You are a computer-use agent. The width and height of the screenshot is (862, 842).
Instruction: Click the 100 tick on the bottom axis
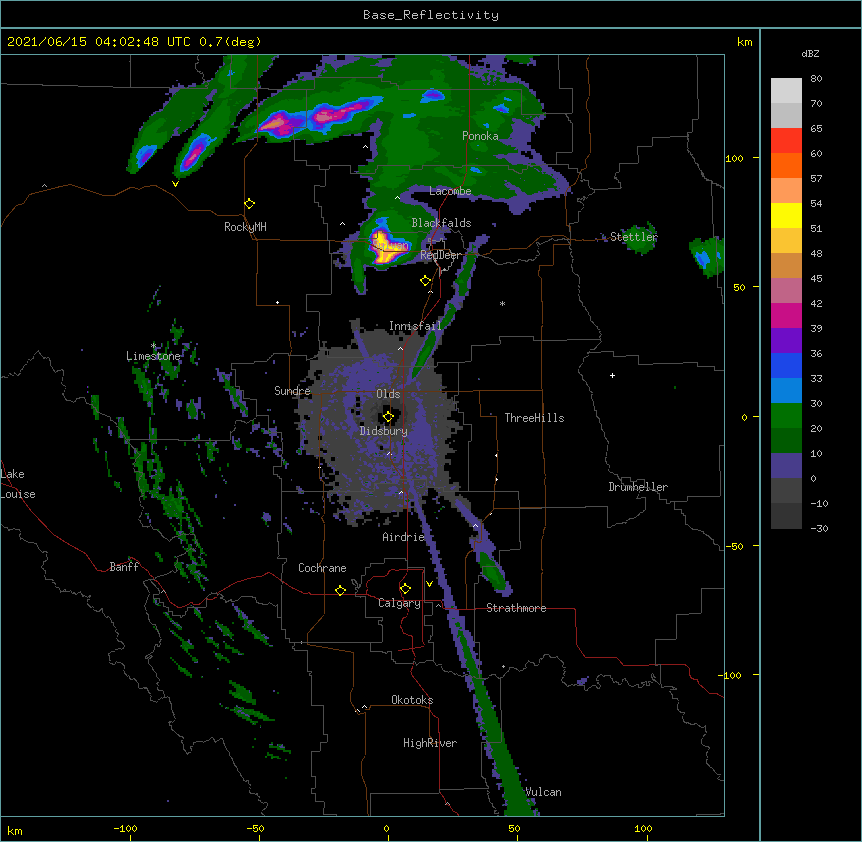[x=643, y=828]
